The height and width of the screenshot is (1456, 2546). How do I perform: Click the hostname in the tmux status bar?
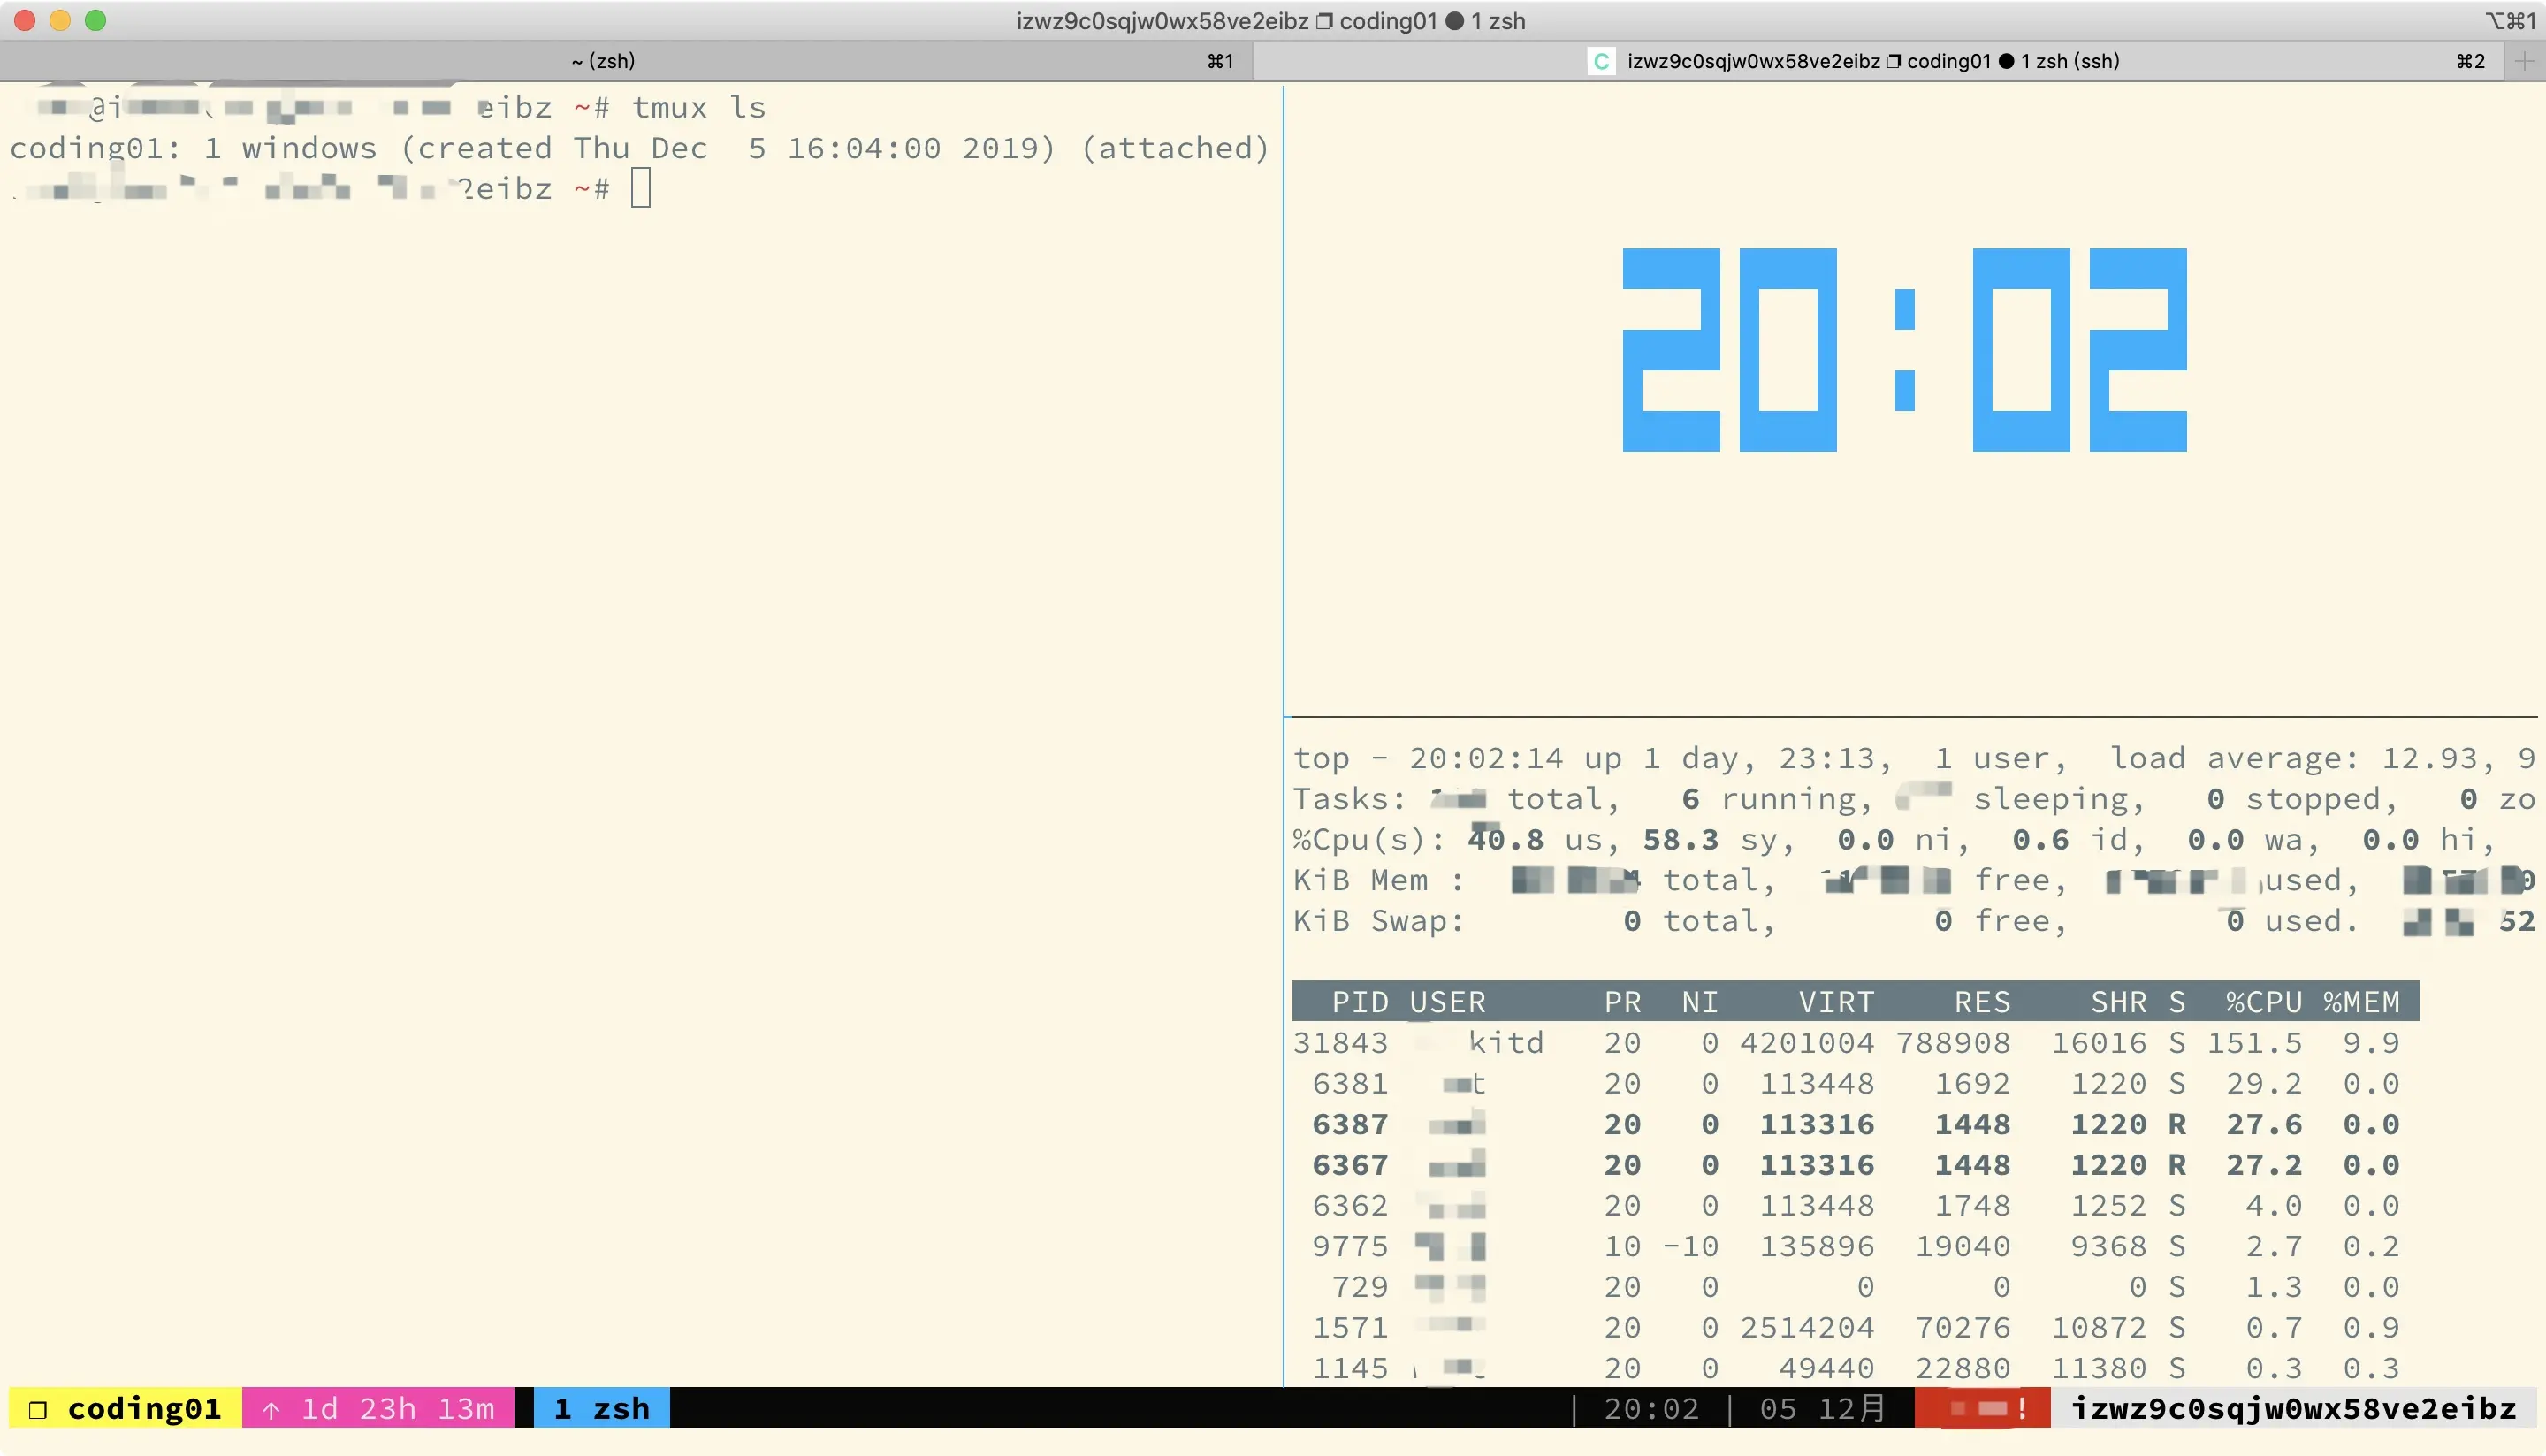(2293, 1408)
